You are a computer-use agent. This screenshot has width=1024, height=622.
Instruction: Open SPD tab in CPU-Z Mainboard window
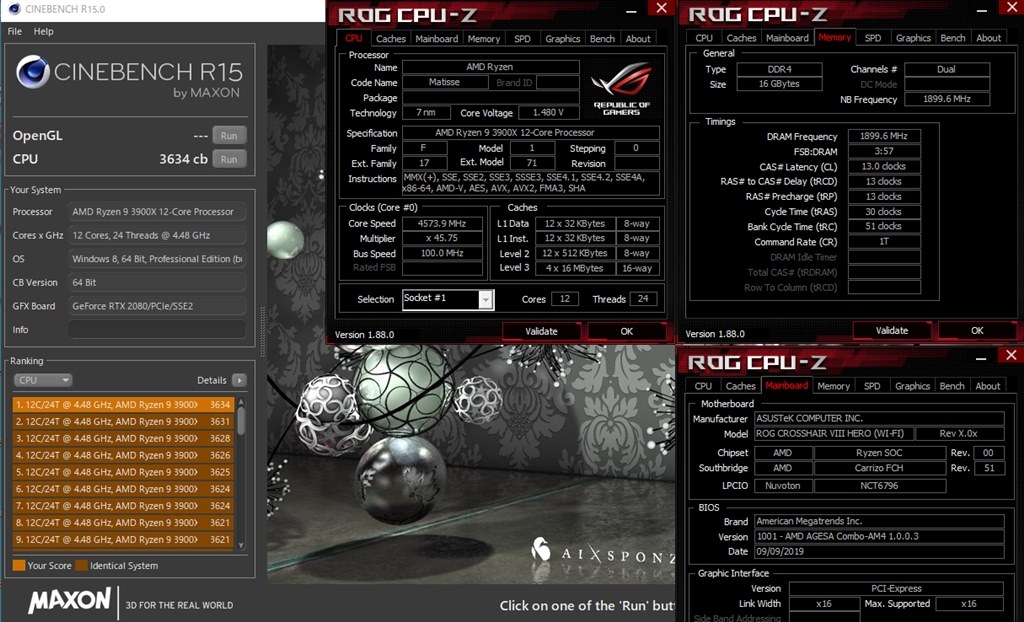872,386
